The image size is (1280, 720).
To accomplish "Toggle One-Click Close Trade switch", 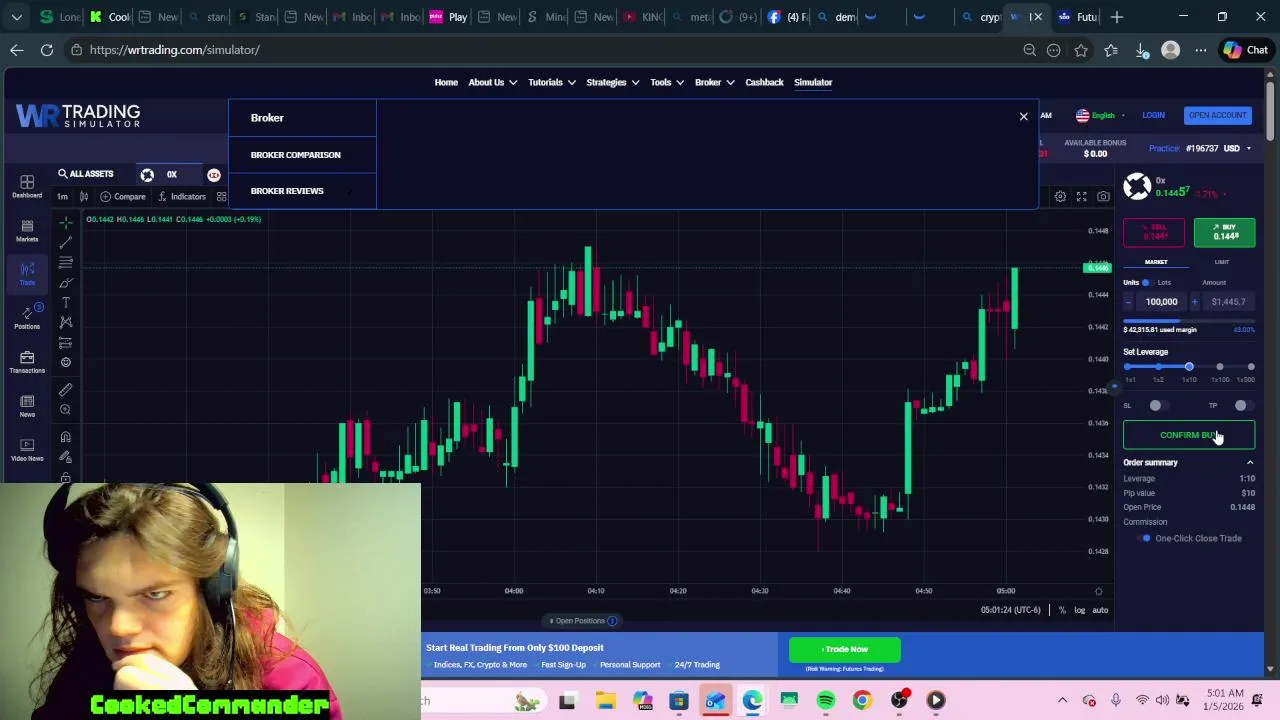I will 1145,538.
